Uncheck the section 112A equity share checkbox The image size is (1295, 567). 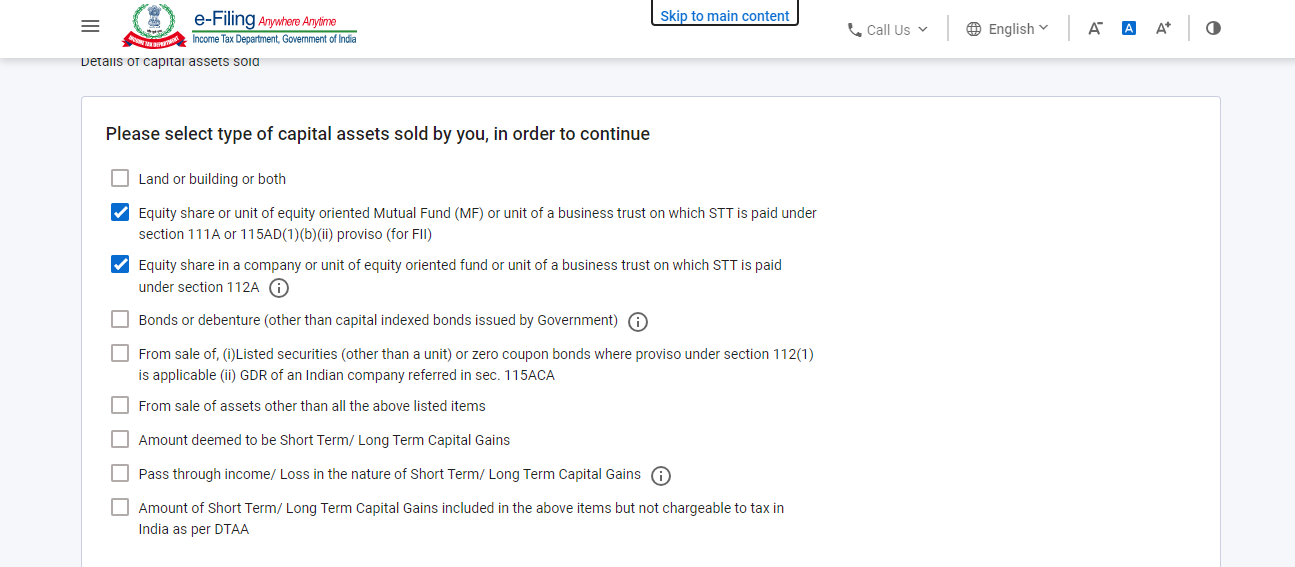[x=120, y=264]
